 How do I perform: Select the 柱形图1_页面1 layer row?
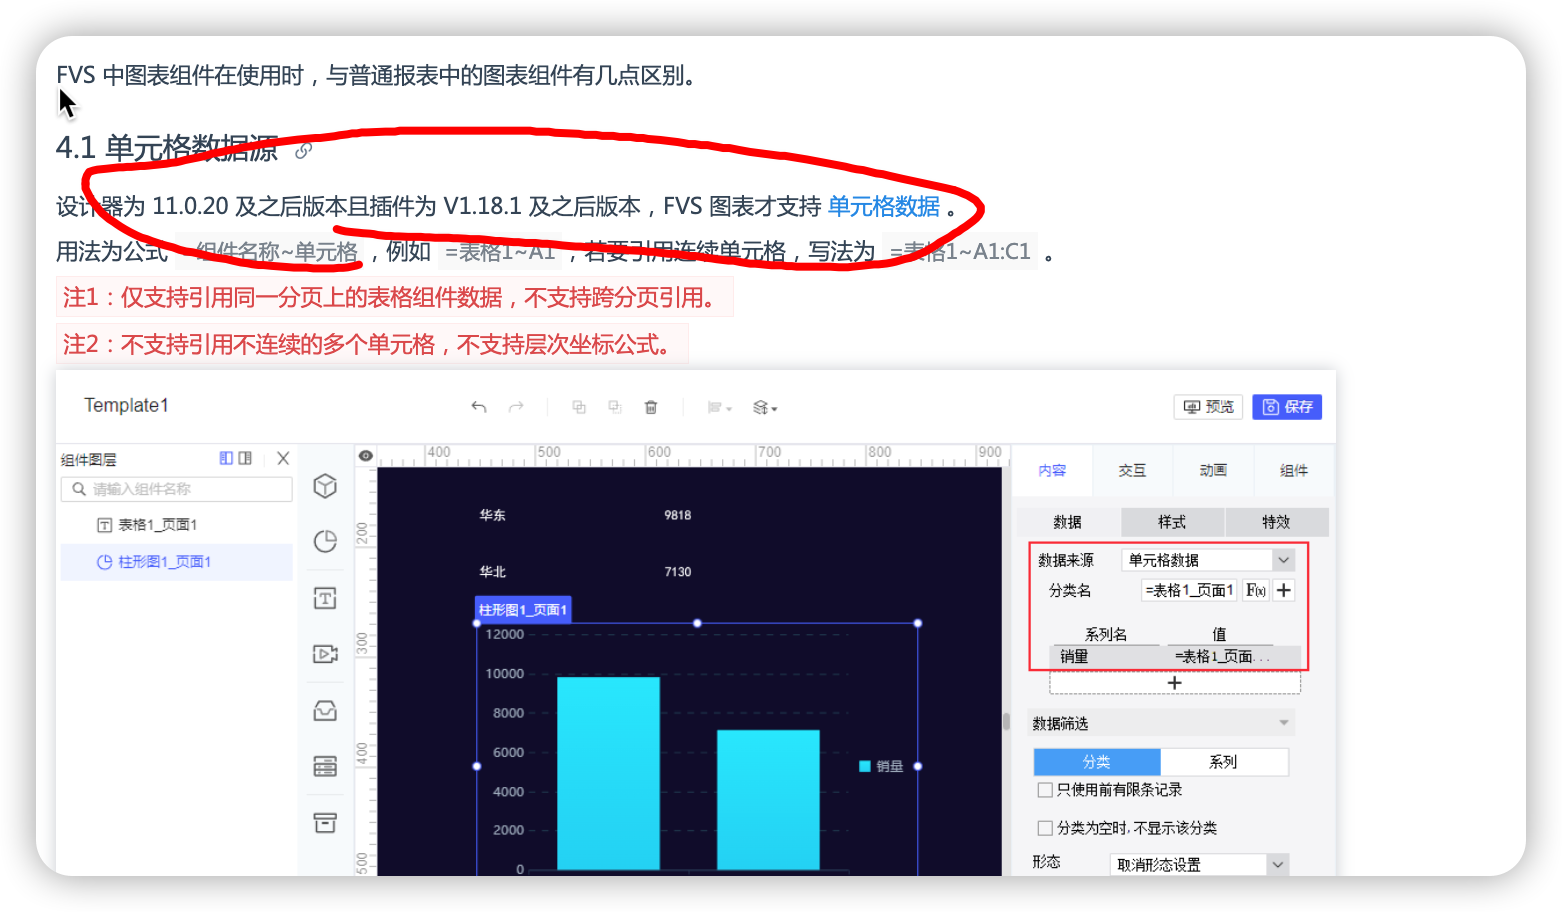click(177, 562)
